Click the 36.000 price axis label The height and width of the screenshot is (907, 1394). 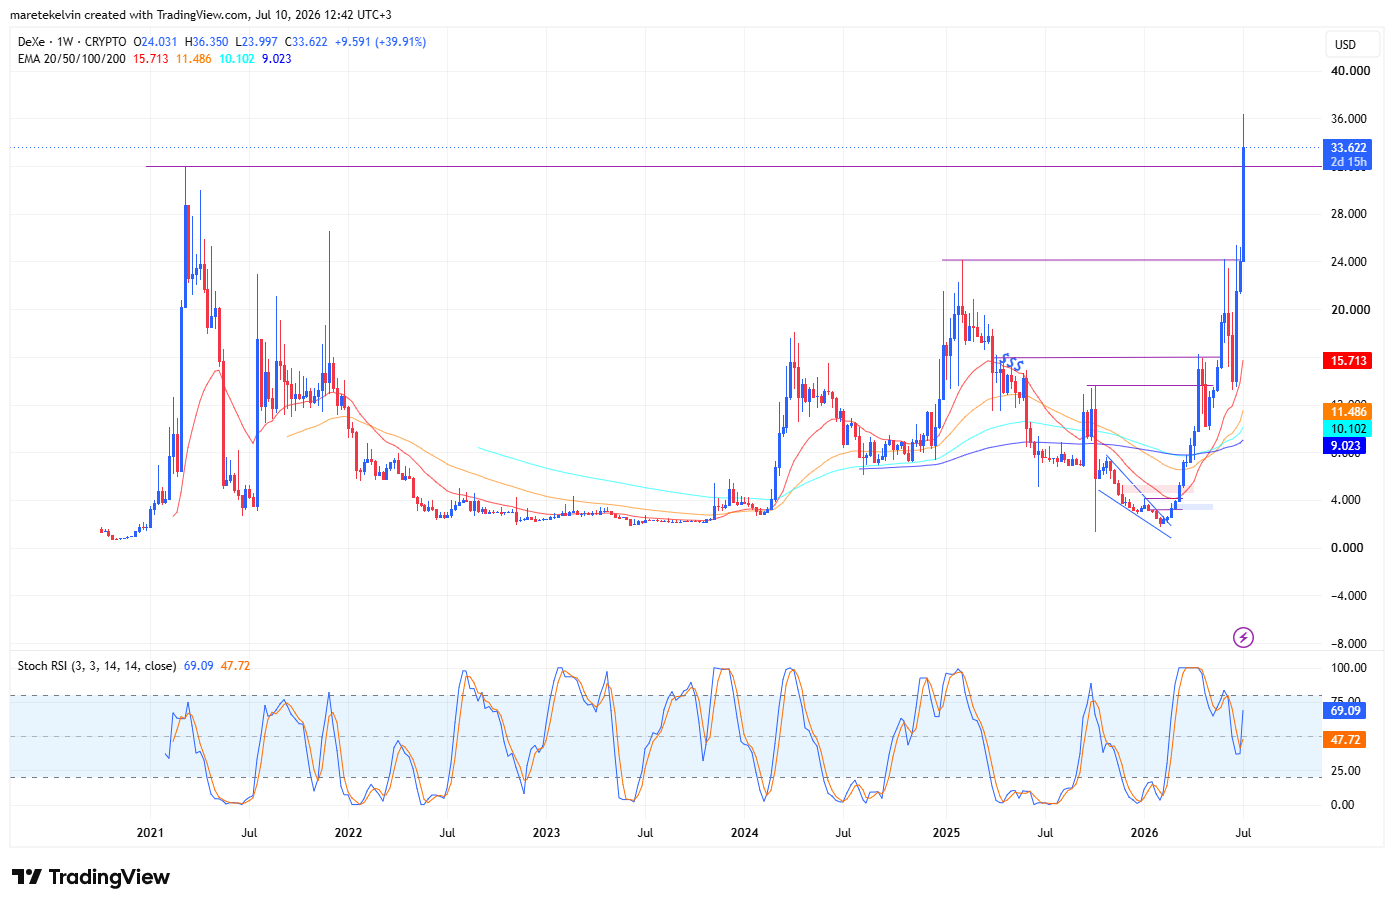1350,119
